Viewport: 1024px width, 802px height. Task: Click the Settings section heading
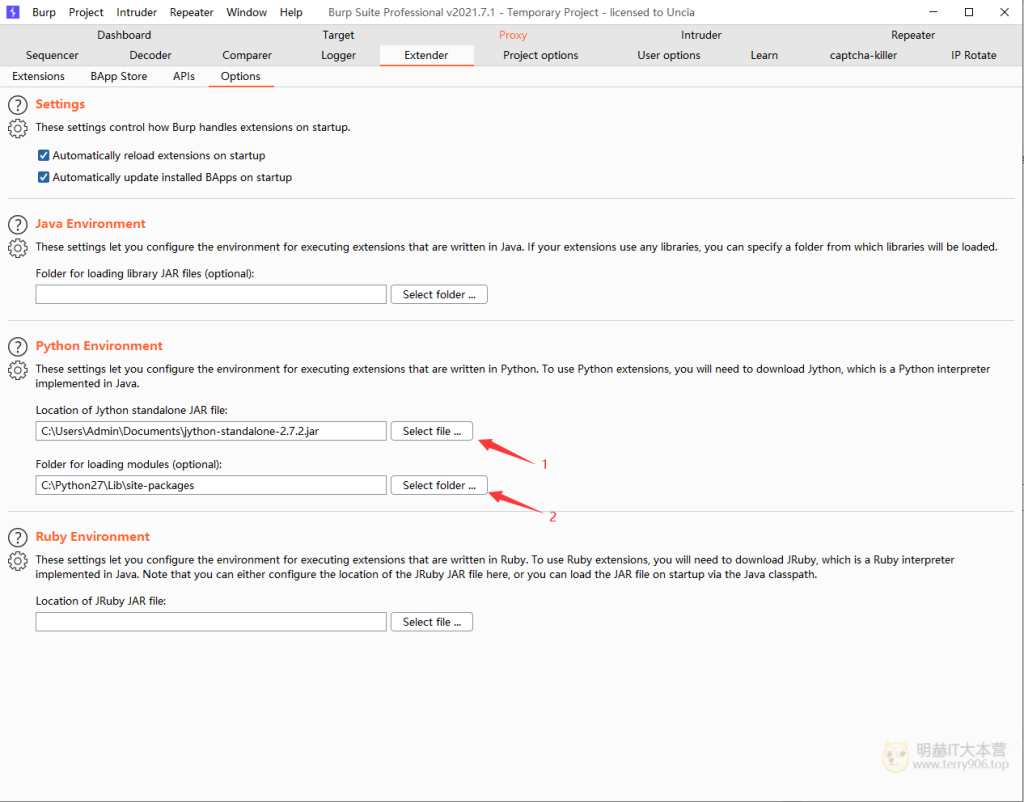coord(60,104)
